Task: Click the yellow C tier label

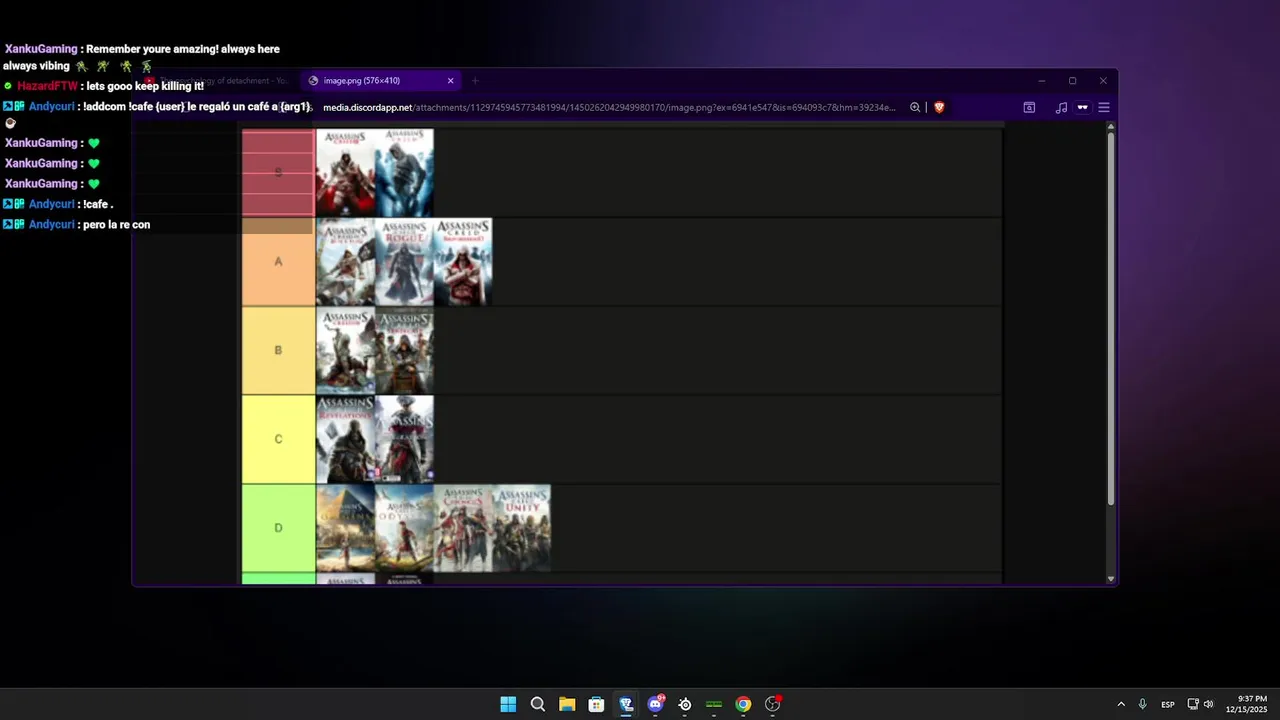Action: [x=278, y=439]
